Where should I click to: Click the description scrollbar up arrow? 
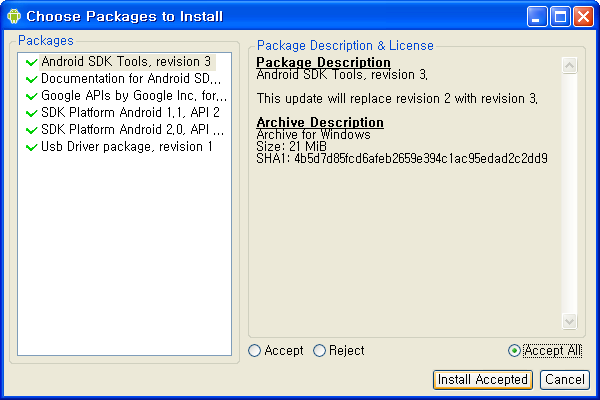tap(569, 65)
